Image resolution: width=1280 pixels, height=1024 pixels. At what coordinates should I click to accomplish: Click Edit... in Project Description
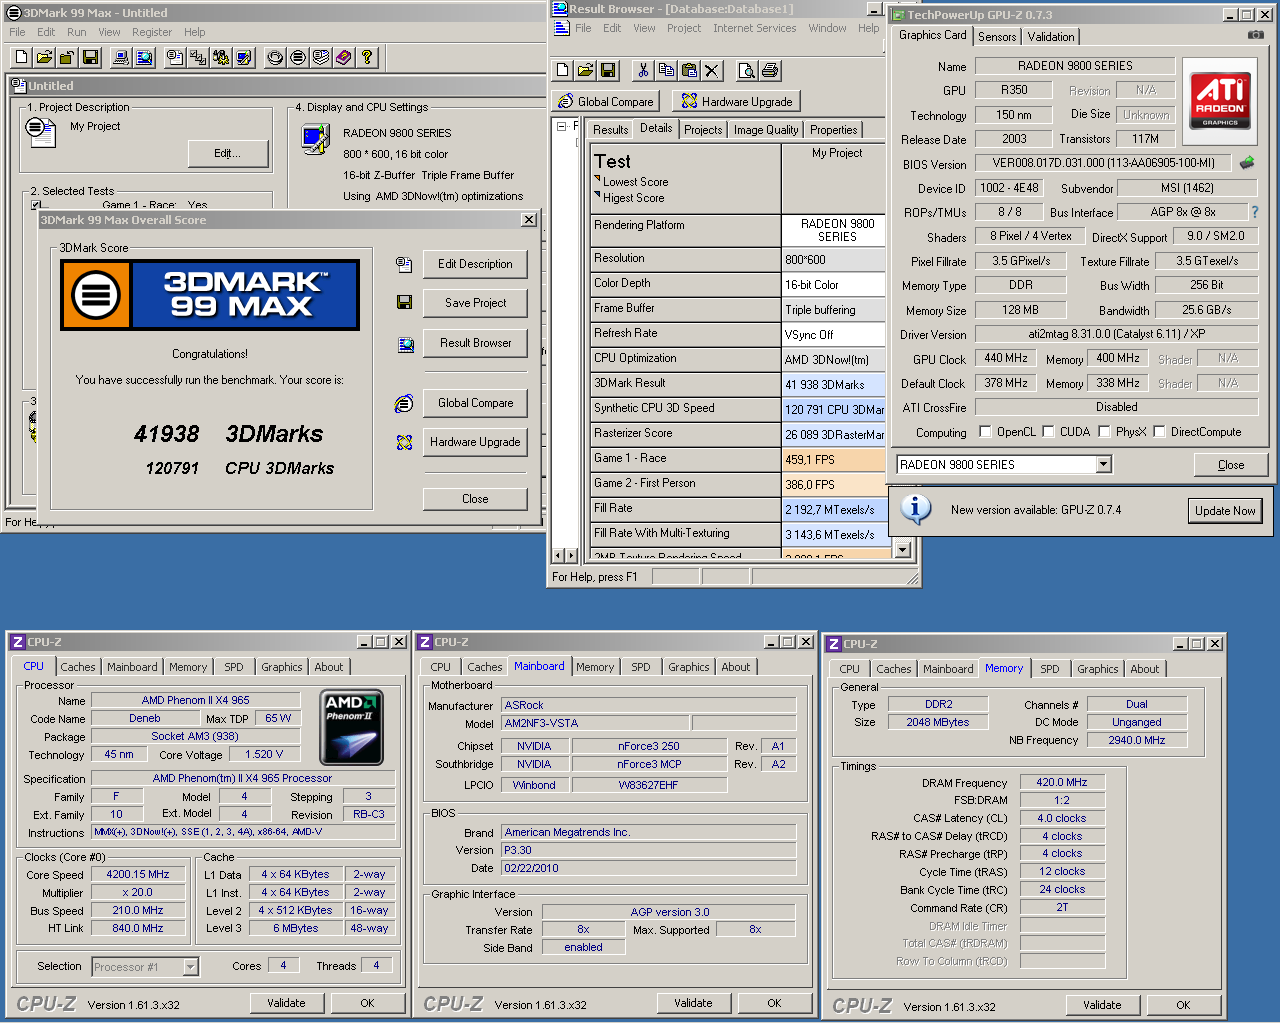pos(228,153)
